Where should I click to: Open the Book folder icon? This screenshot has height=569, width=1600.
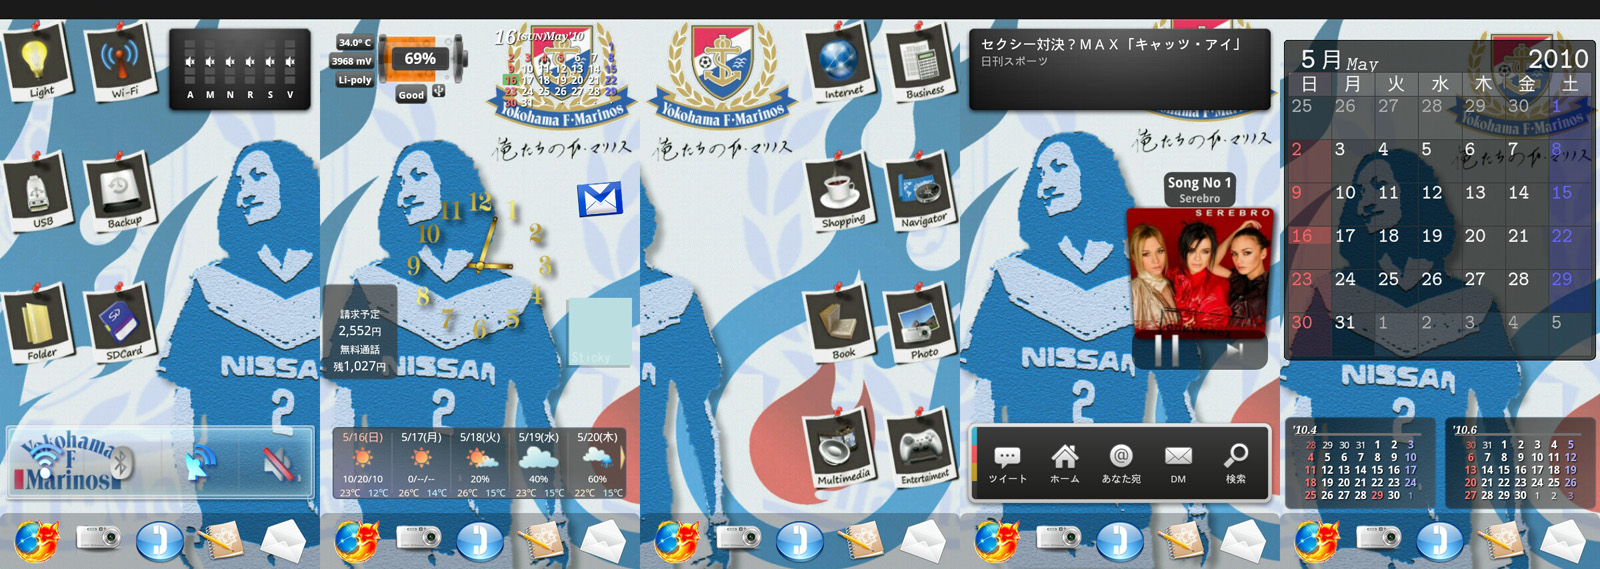pos(840,323)
